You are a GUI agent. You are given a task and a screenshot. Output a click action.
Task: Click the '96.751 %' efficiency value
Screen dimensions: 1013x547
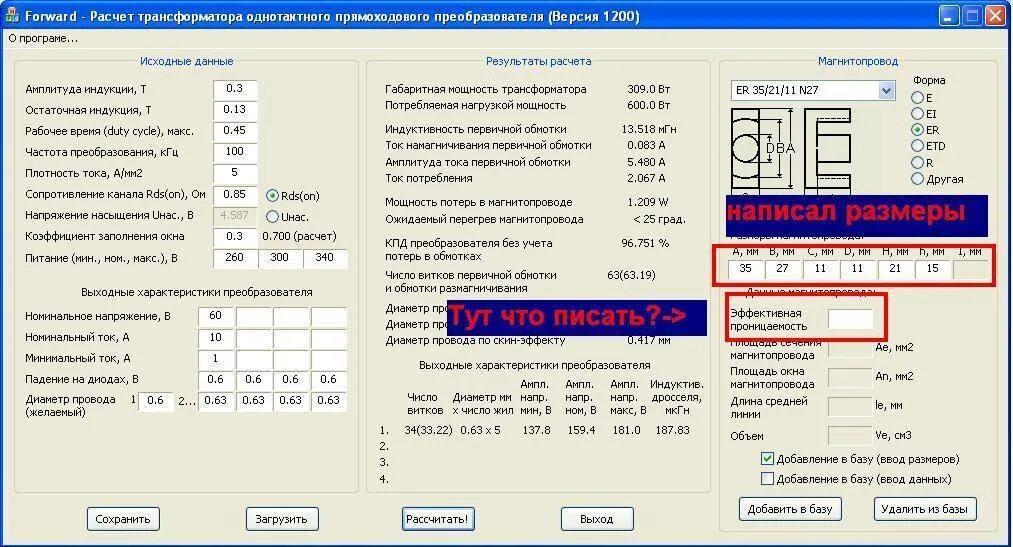click(x=645, y=243)
